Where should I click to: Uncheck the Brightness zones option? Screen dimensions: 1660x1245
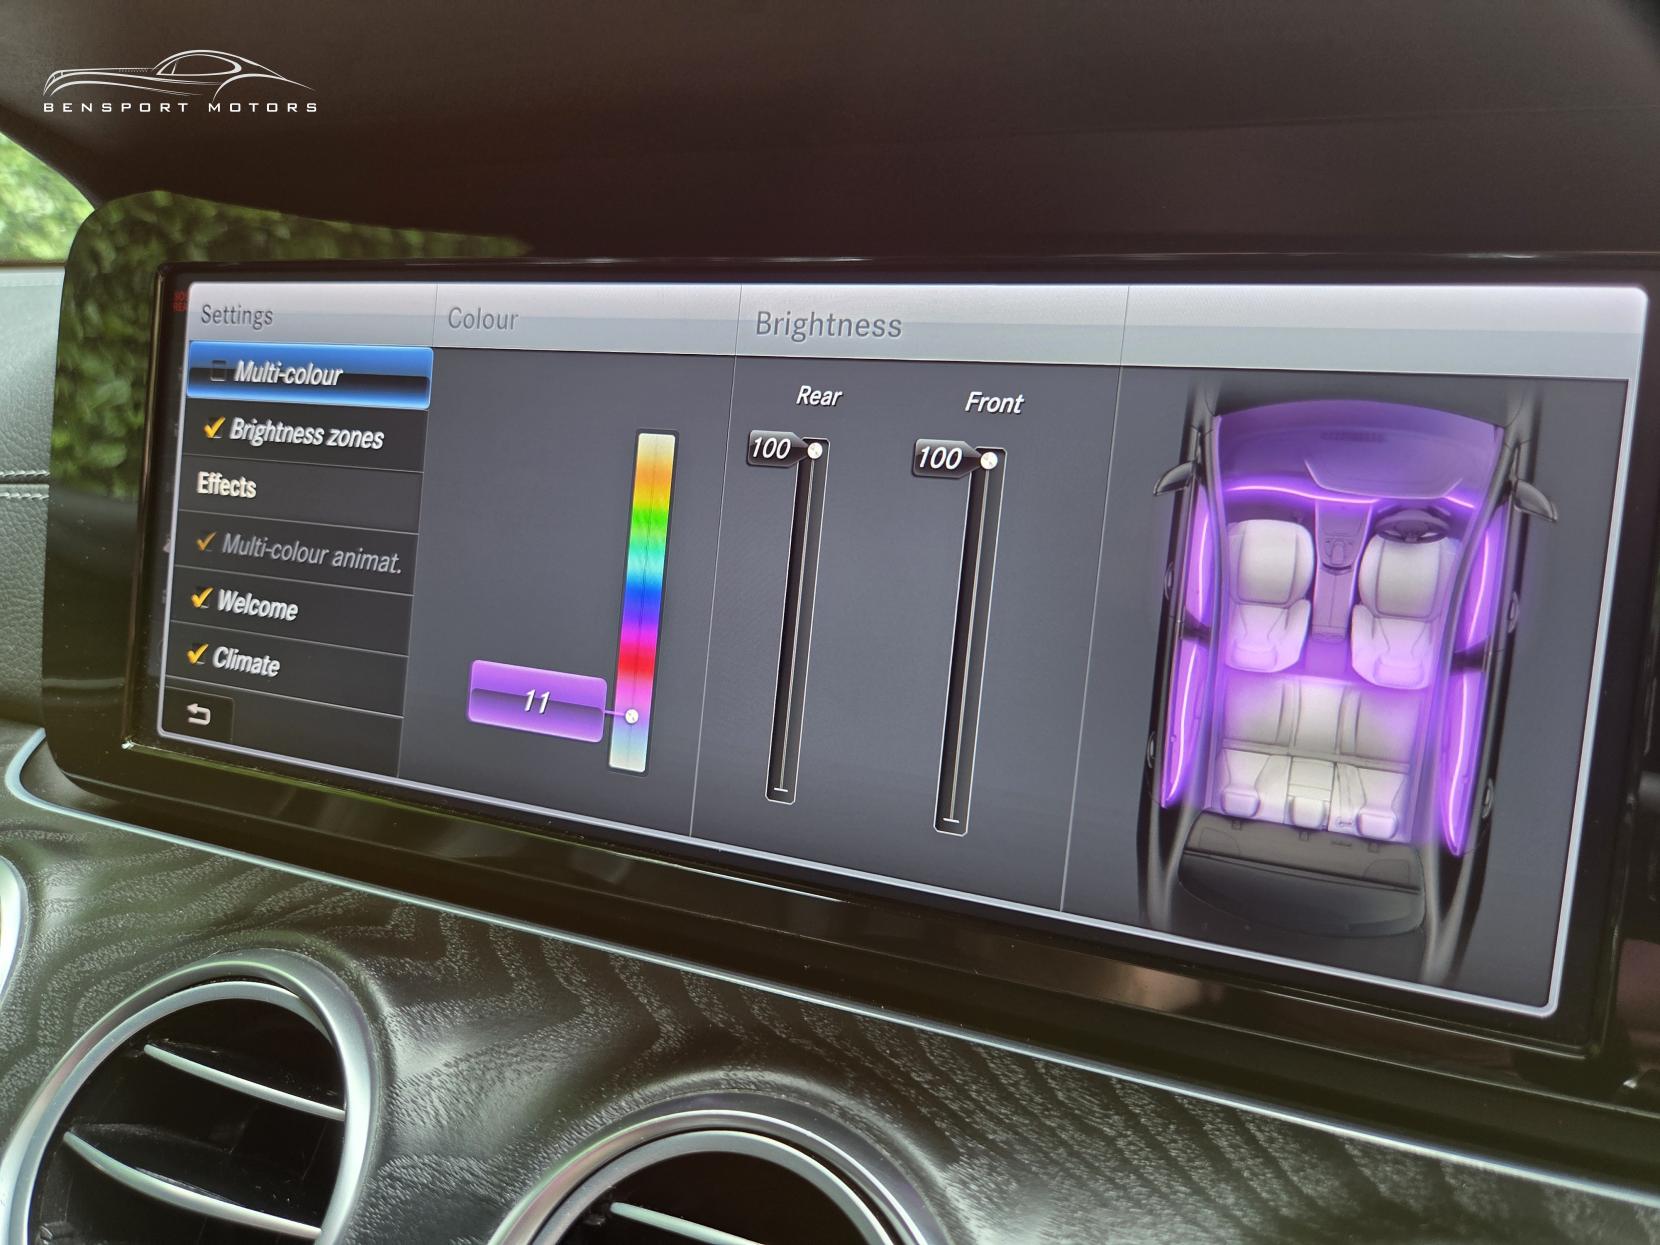point(213,428)
